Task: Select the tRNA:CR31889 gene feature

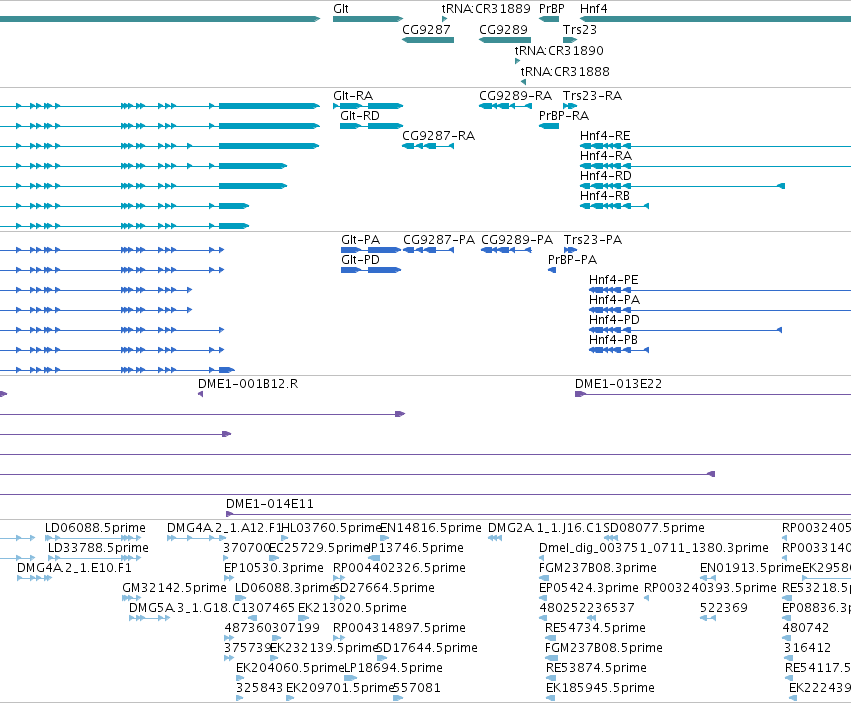Action: point(444,19)
